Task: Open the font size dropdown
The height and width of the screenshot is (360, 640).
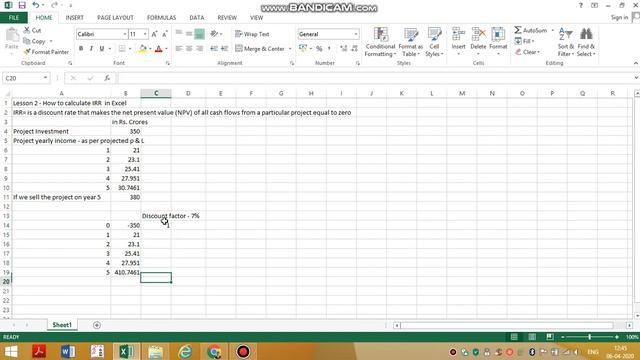Action: 145,34
